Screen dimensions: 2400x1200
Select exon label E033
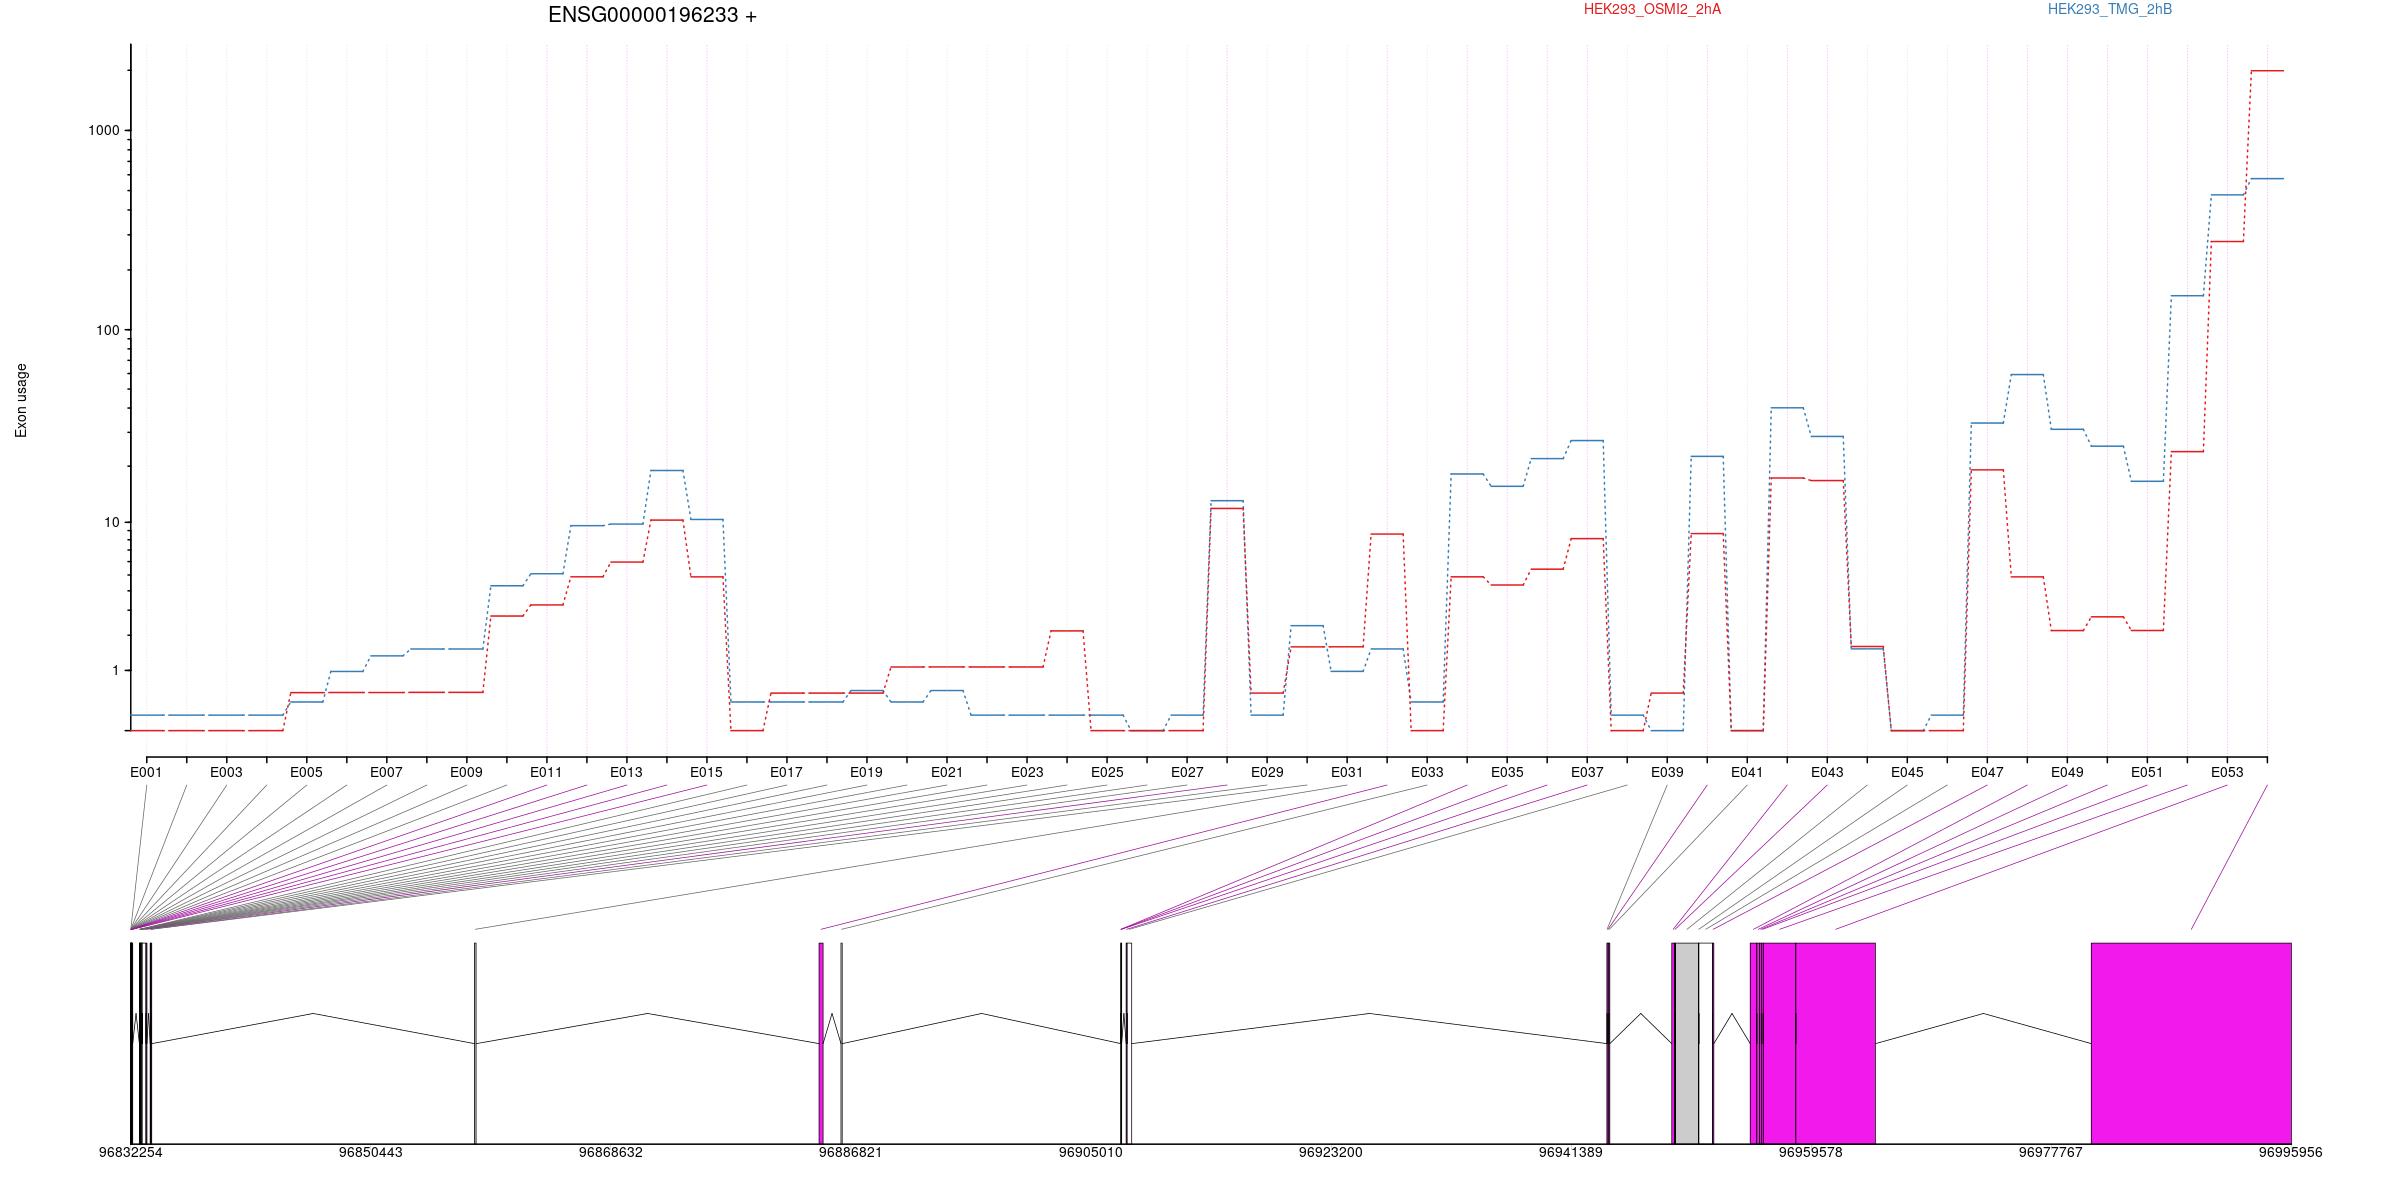pyautogui.click(x=1427, y=772)
